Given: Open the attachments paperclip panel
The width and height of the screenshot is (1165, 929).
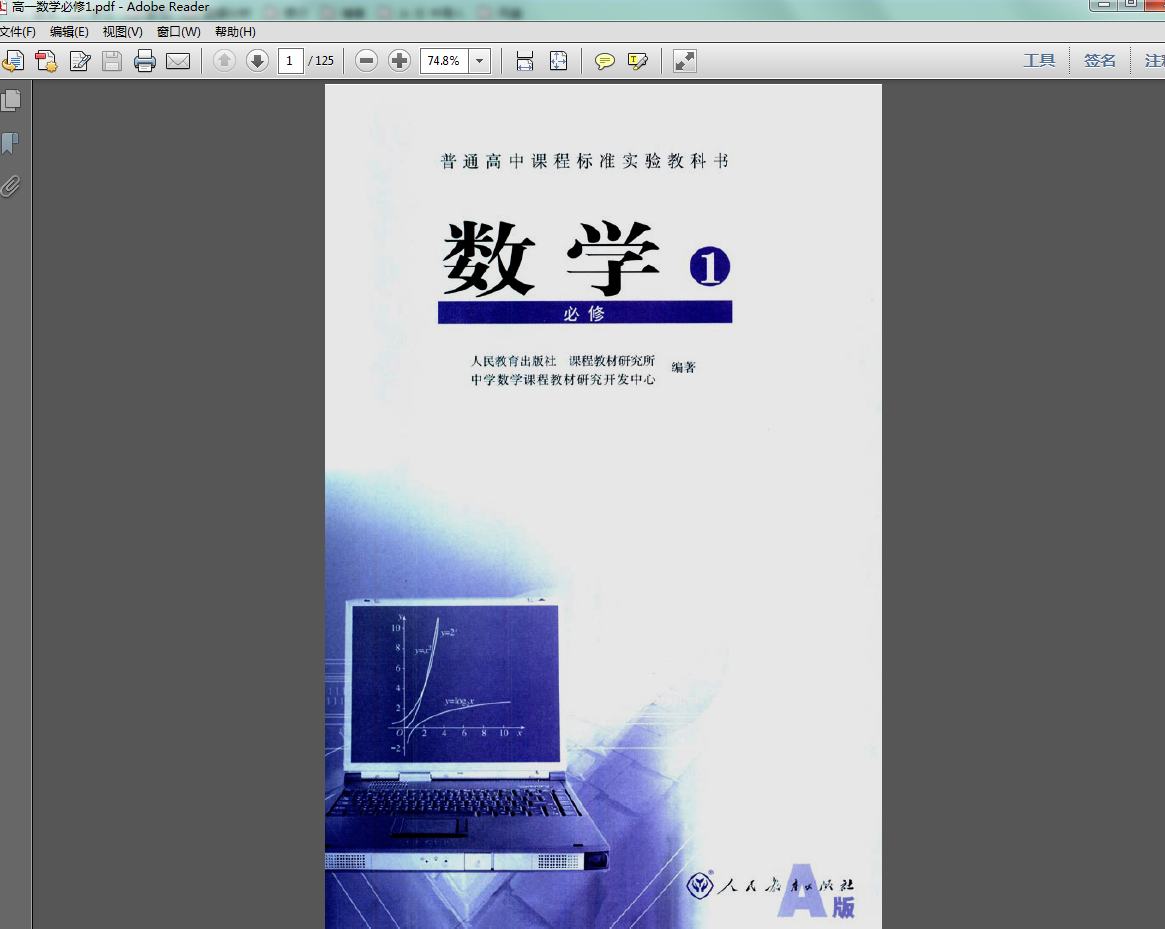Looking at the screenshot, I should point(10,186).
